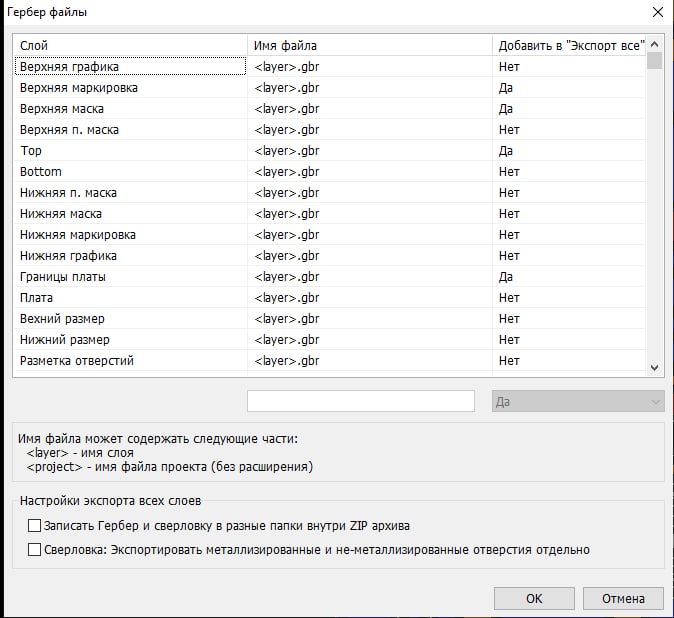Image resolution: width=674 pixels, height=618 pixels.
Task: Select the Разметка отверстий row
Action: [330, 361]
